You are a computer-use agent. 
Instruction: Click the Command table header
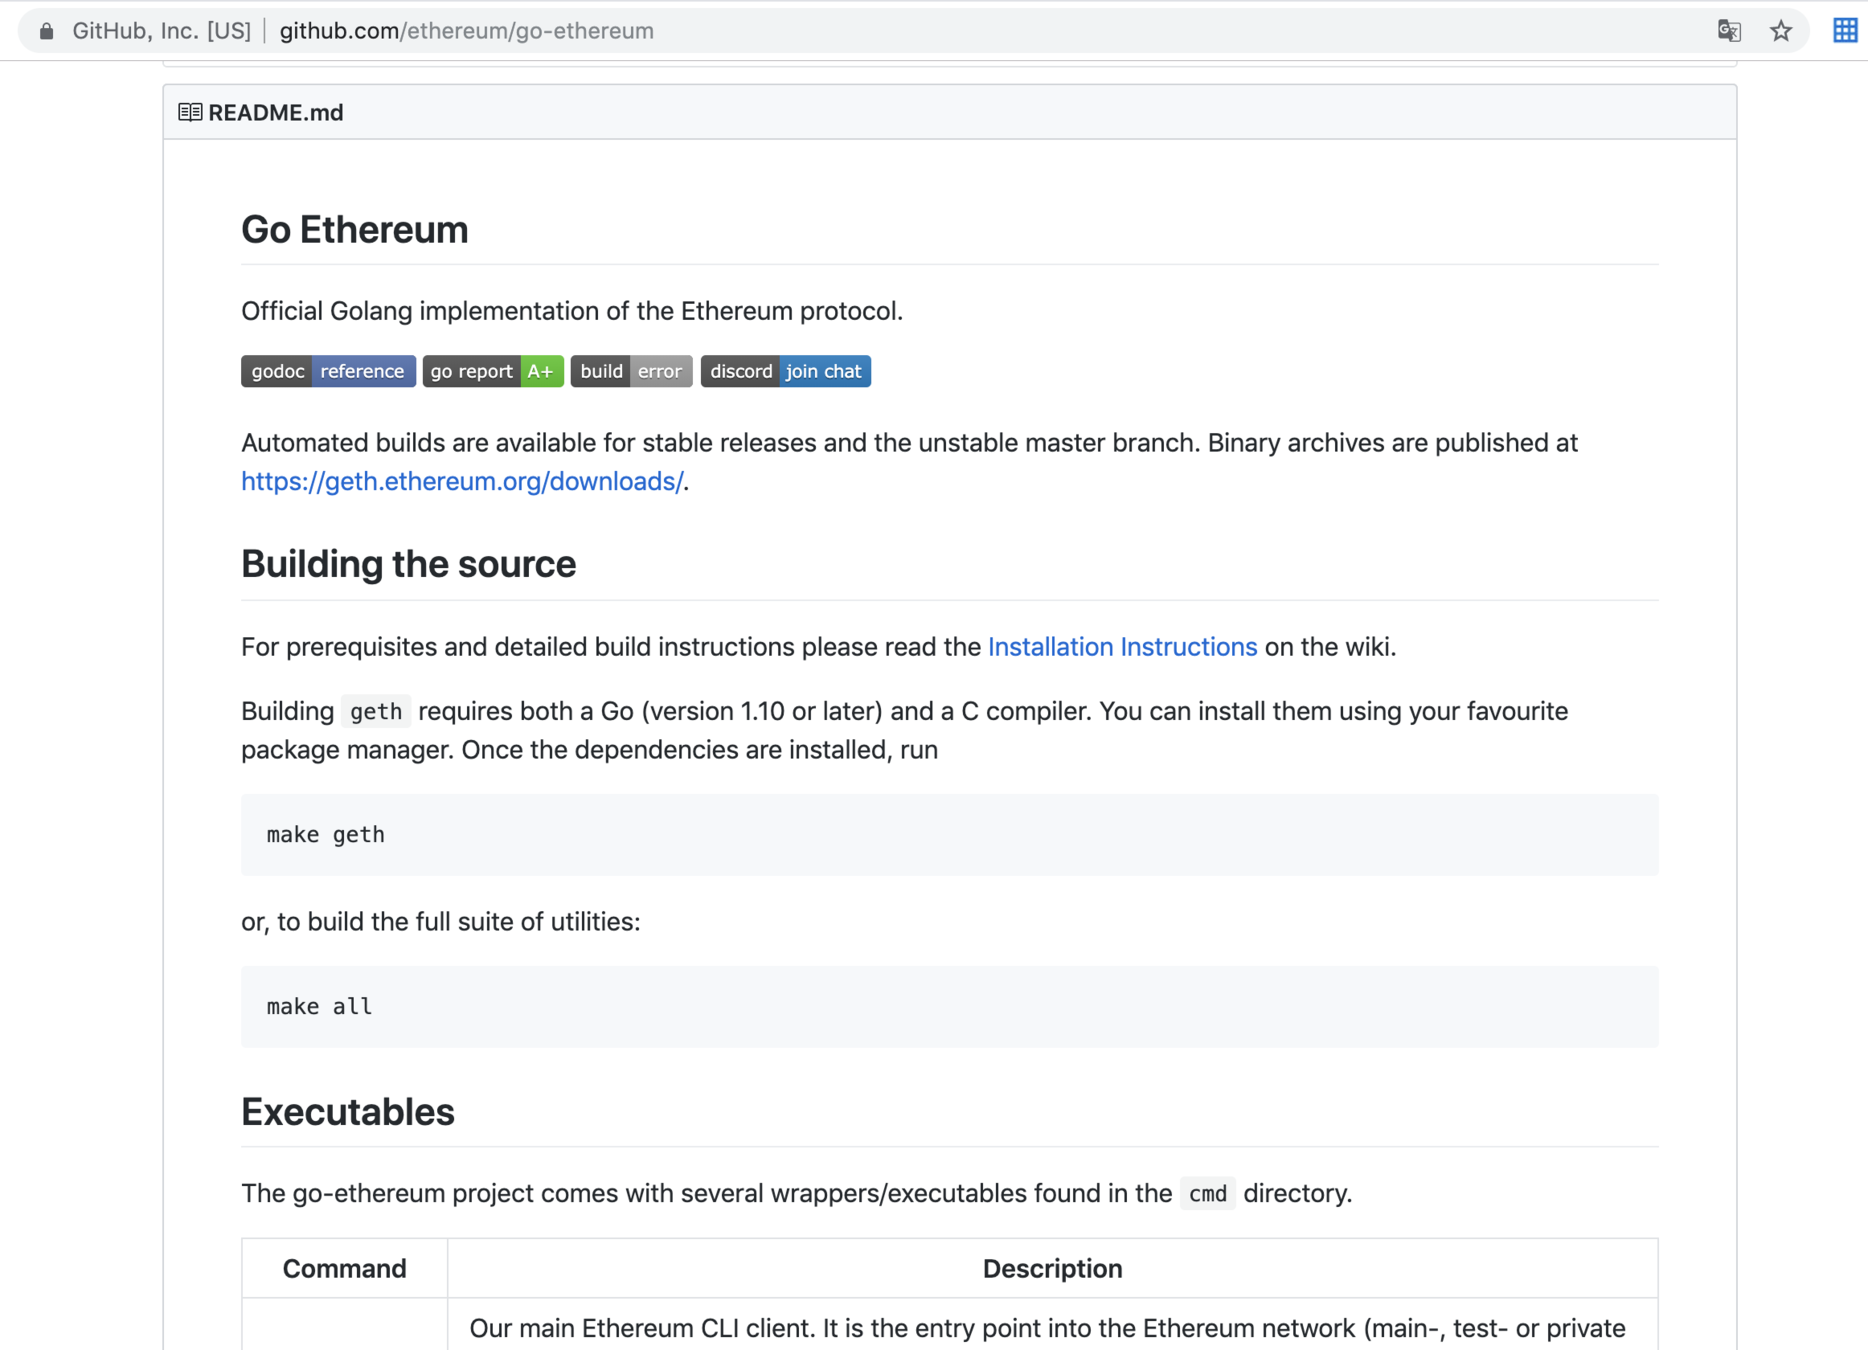click(344, 1268)
